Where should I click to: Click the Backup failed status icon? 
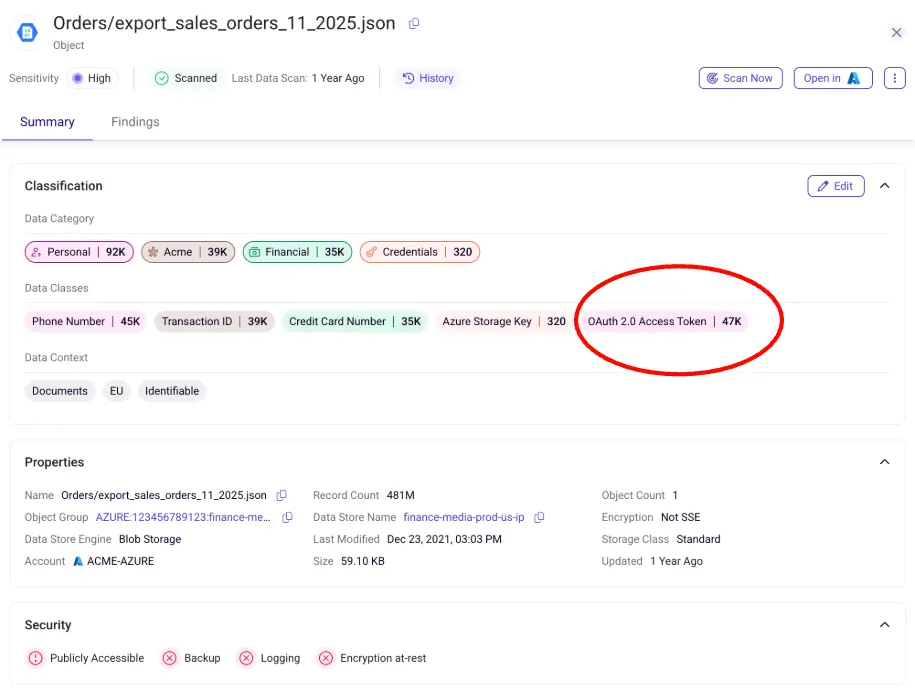click(169, 658)
